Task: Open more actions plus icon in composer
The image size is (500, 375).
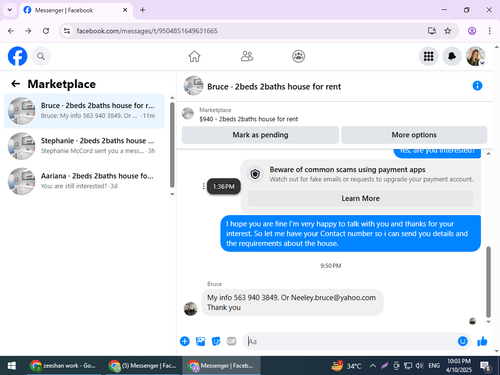Action: 185,341
